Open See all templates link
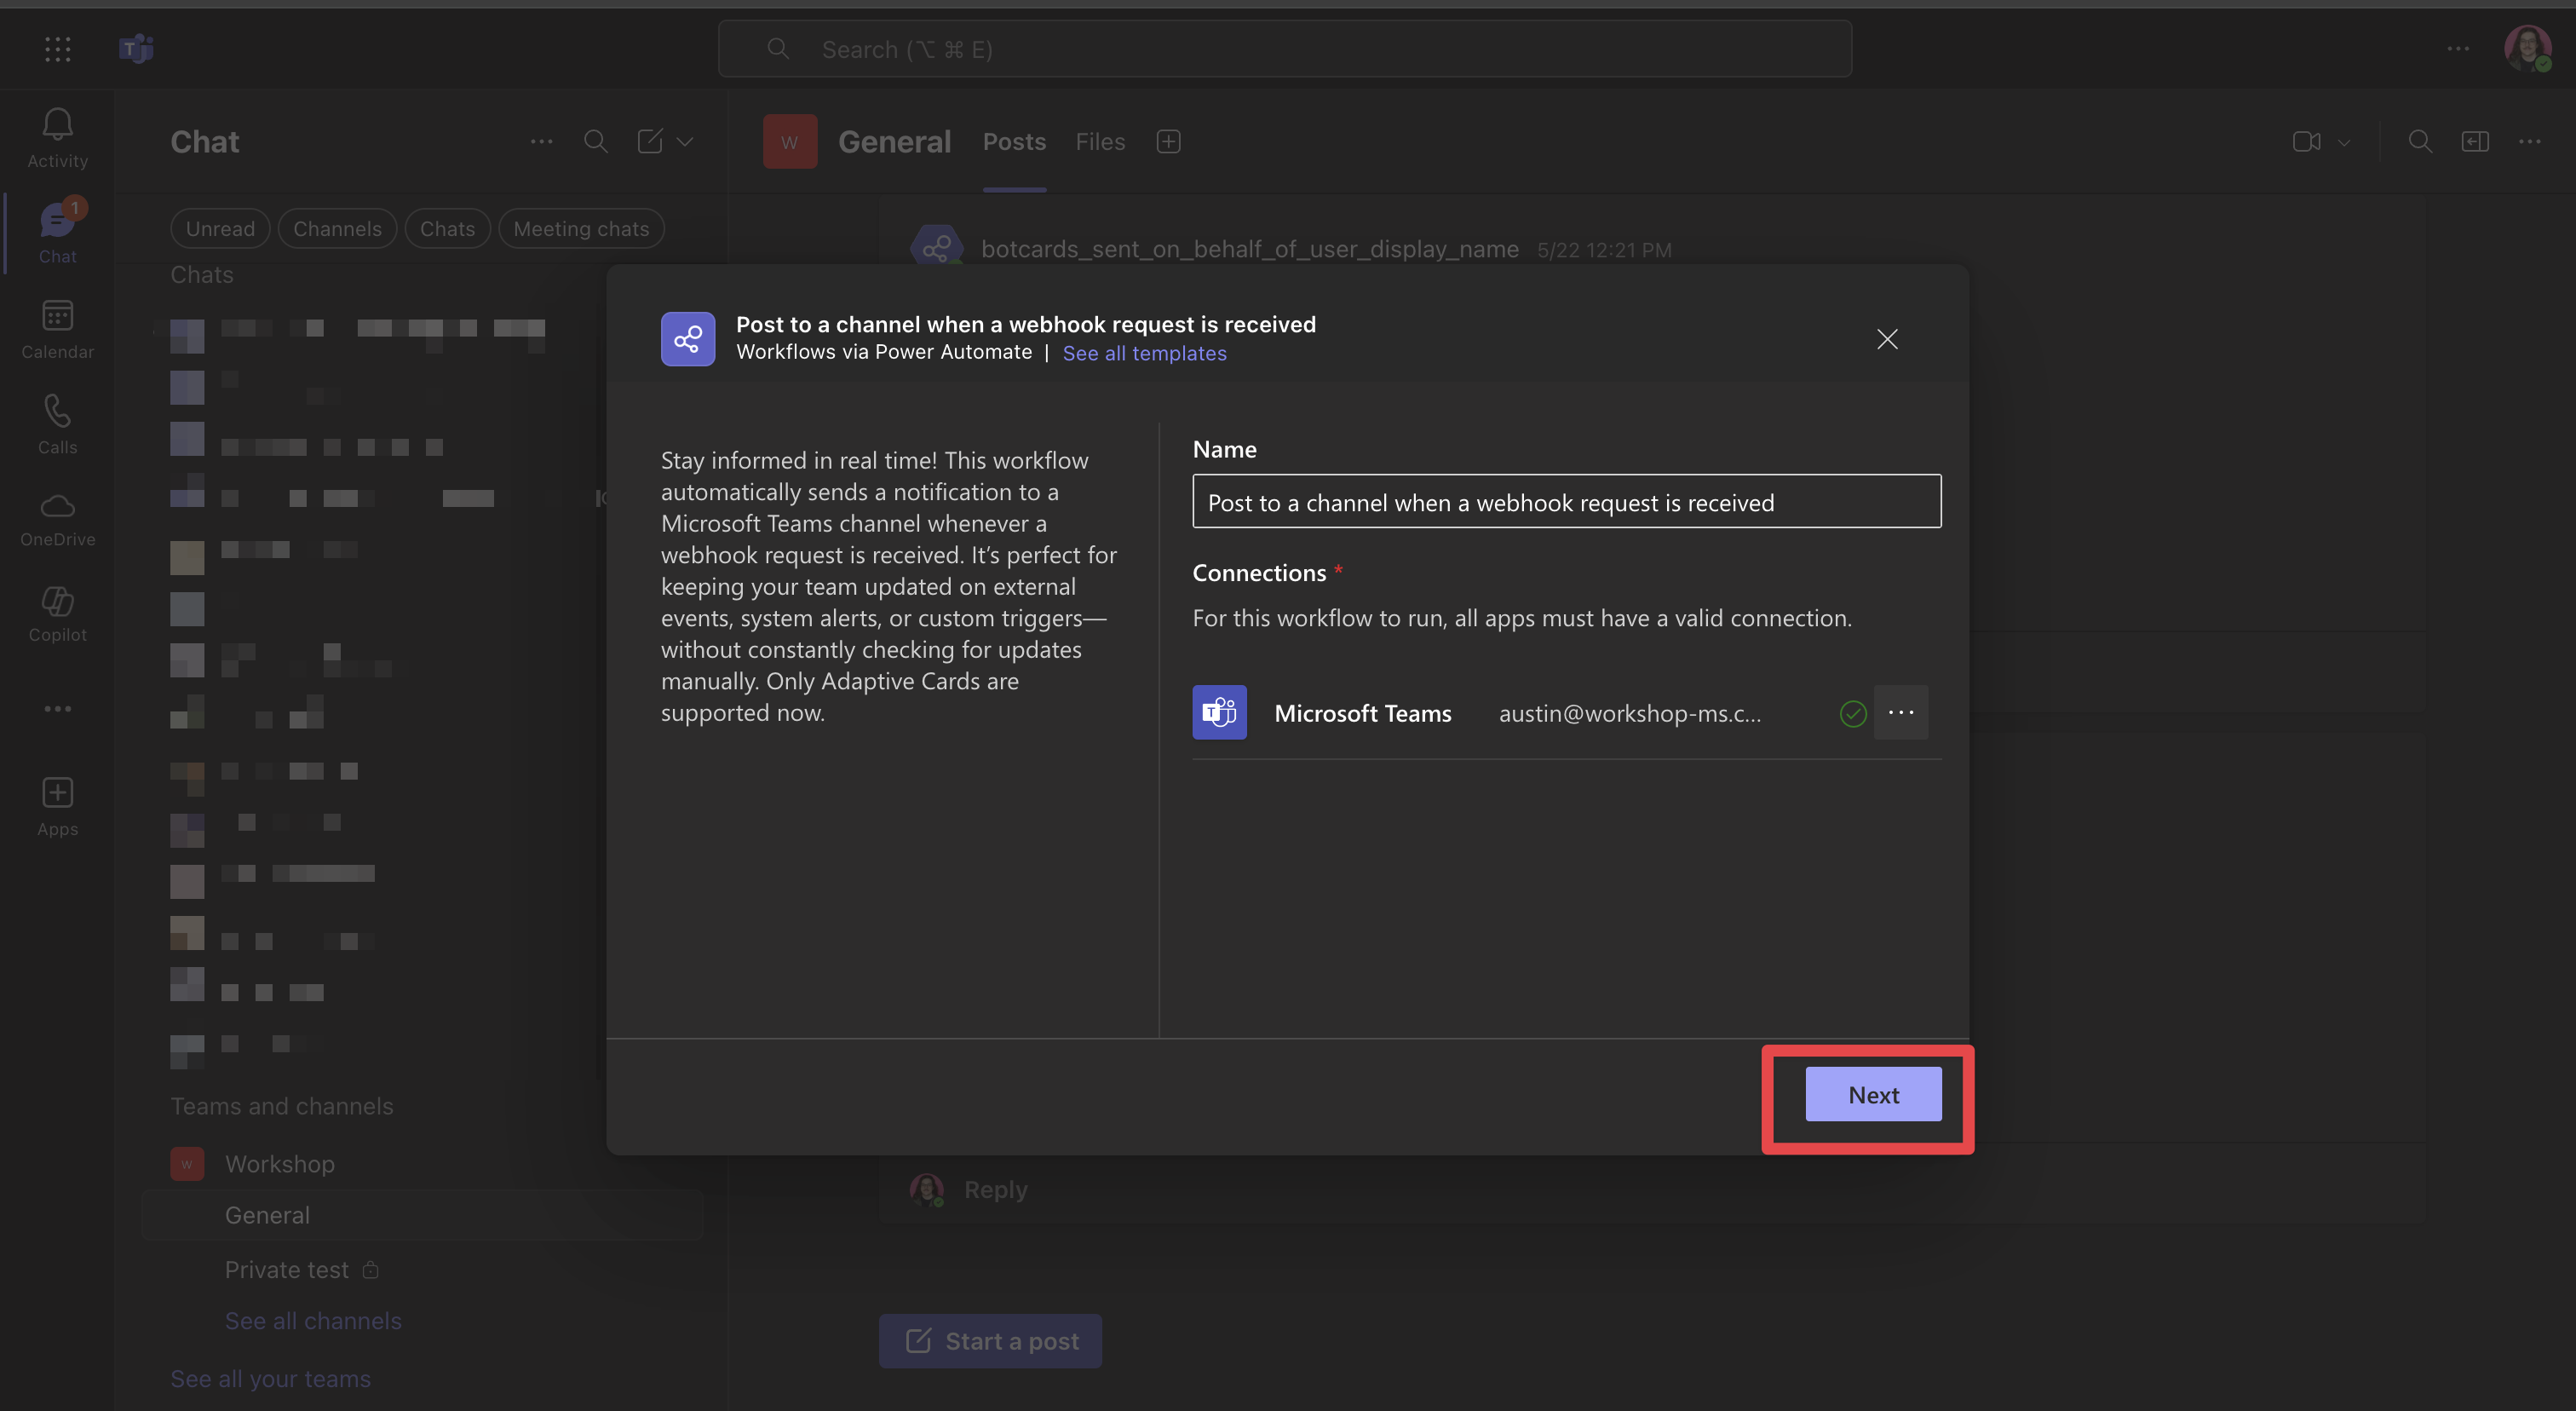 point(1144,353)
